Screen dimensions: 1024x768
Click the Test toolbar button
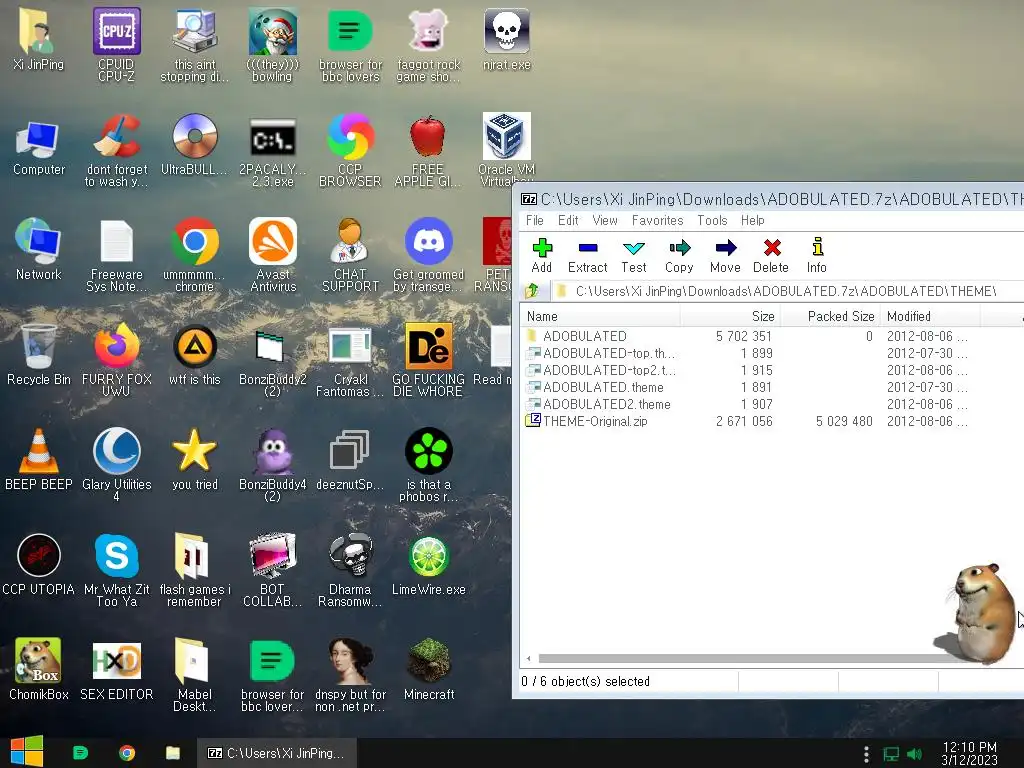click(633, 255)
